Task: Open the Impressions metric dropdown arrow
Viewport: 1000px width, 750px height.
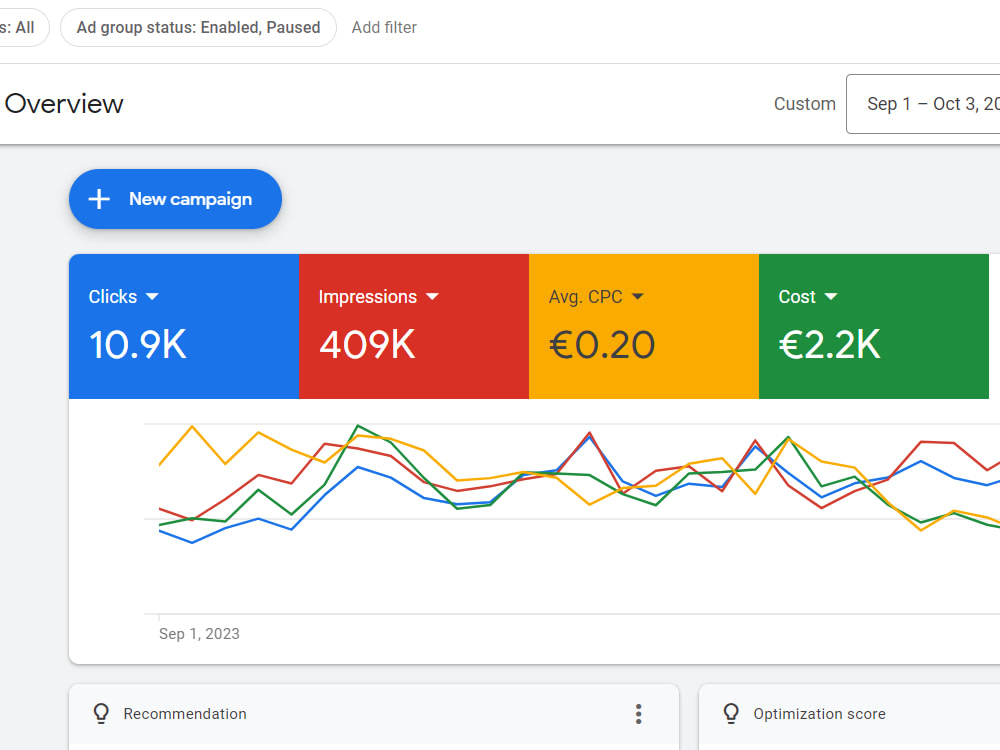Action: pyautogui.click(x=432, y=297)
